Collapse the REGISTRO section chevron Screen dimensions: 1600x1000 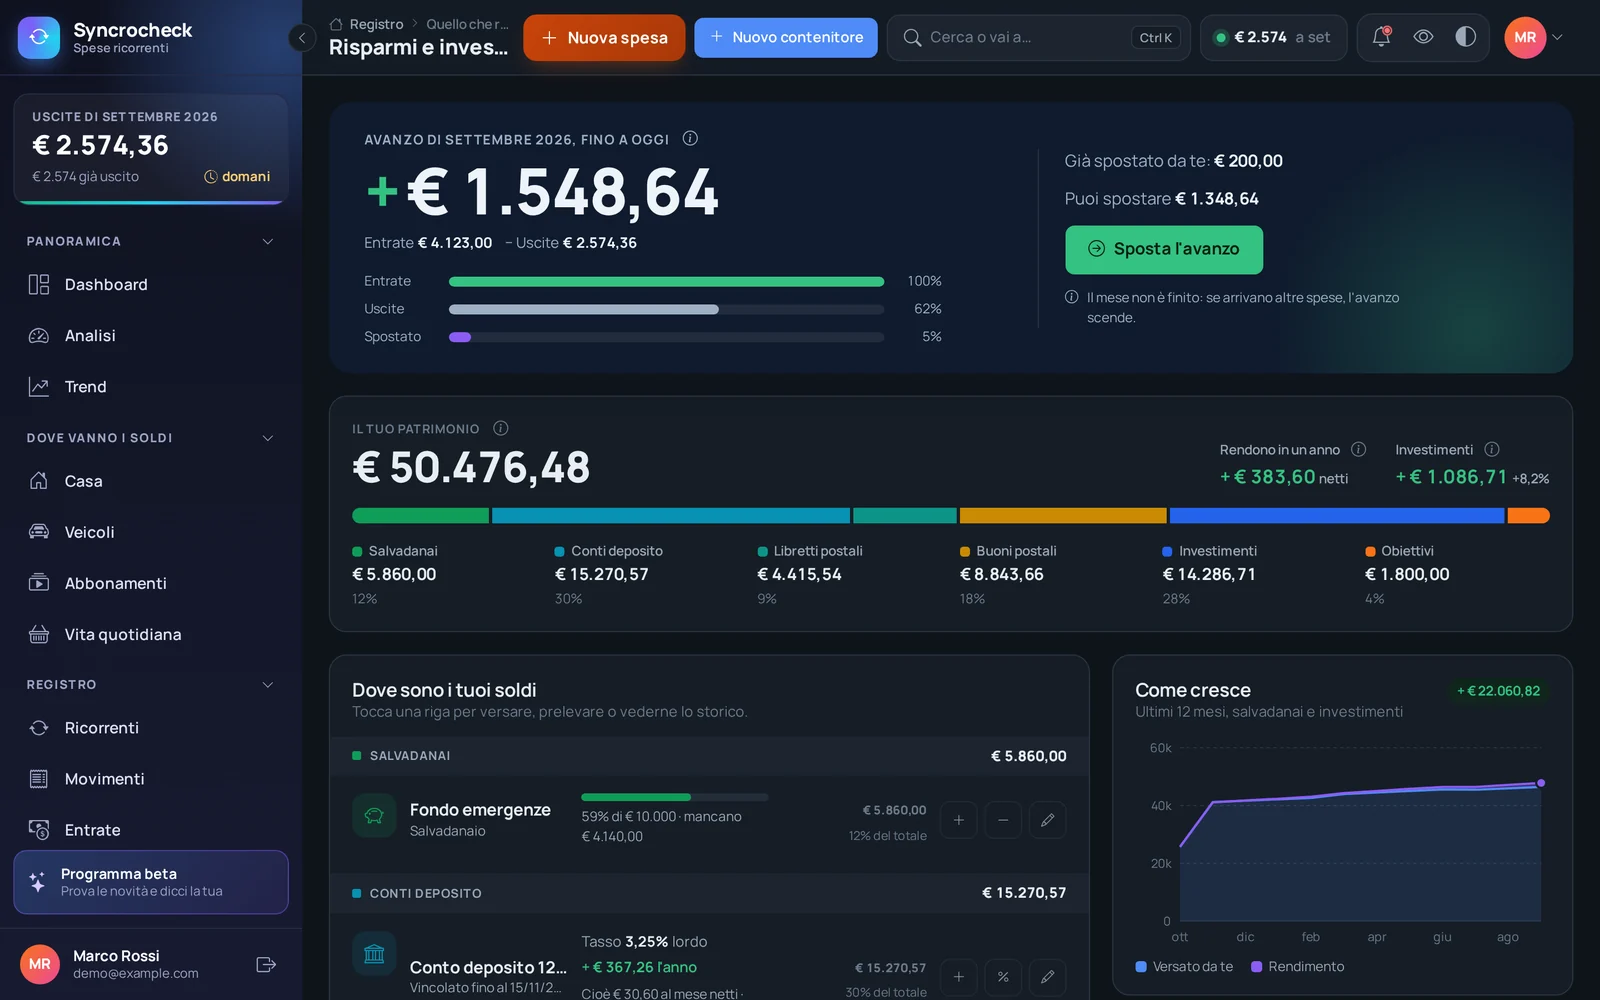pyautogui.click(x=268, y=685)
